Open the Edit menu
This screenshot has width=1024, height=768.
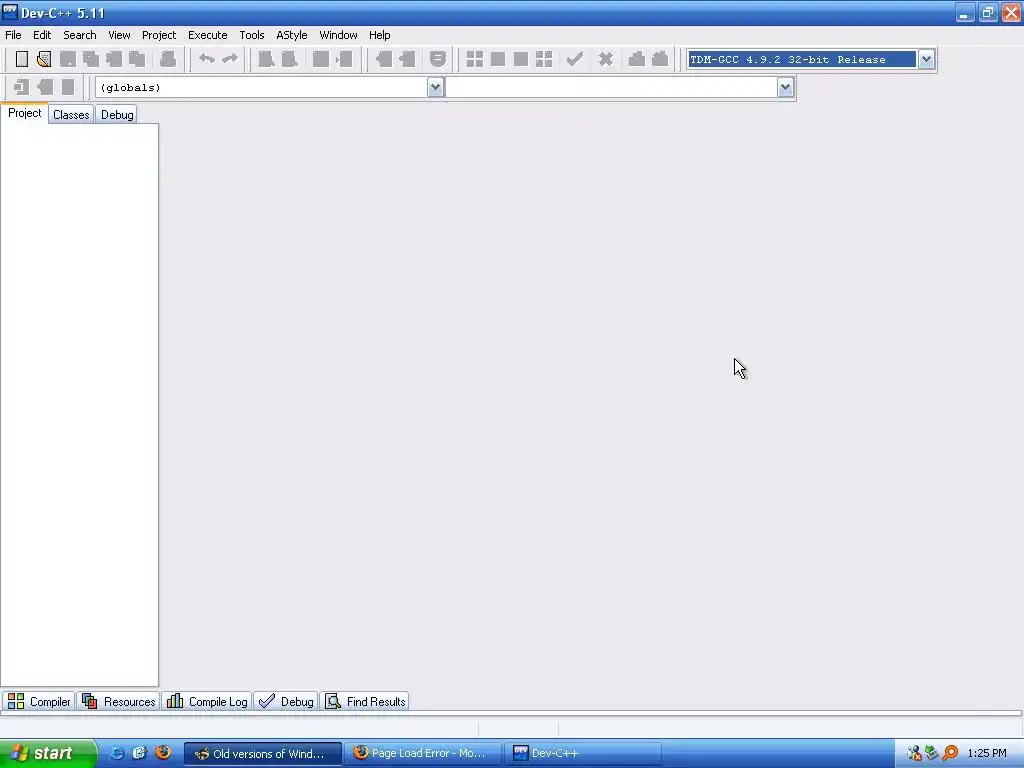coord(42,35)
